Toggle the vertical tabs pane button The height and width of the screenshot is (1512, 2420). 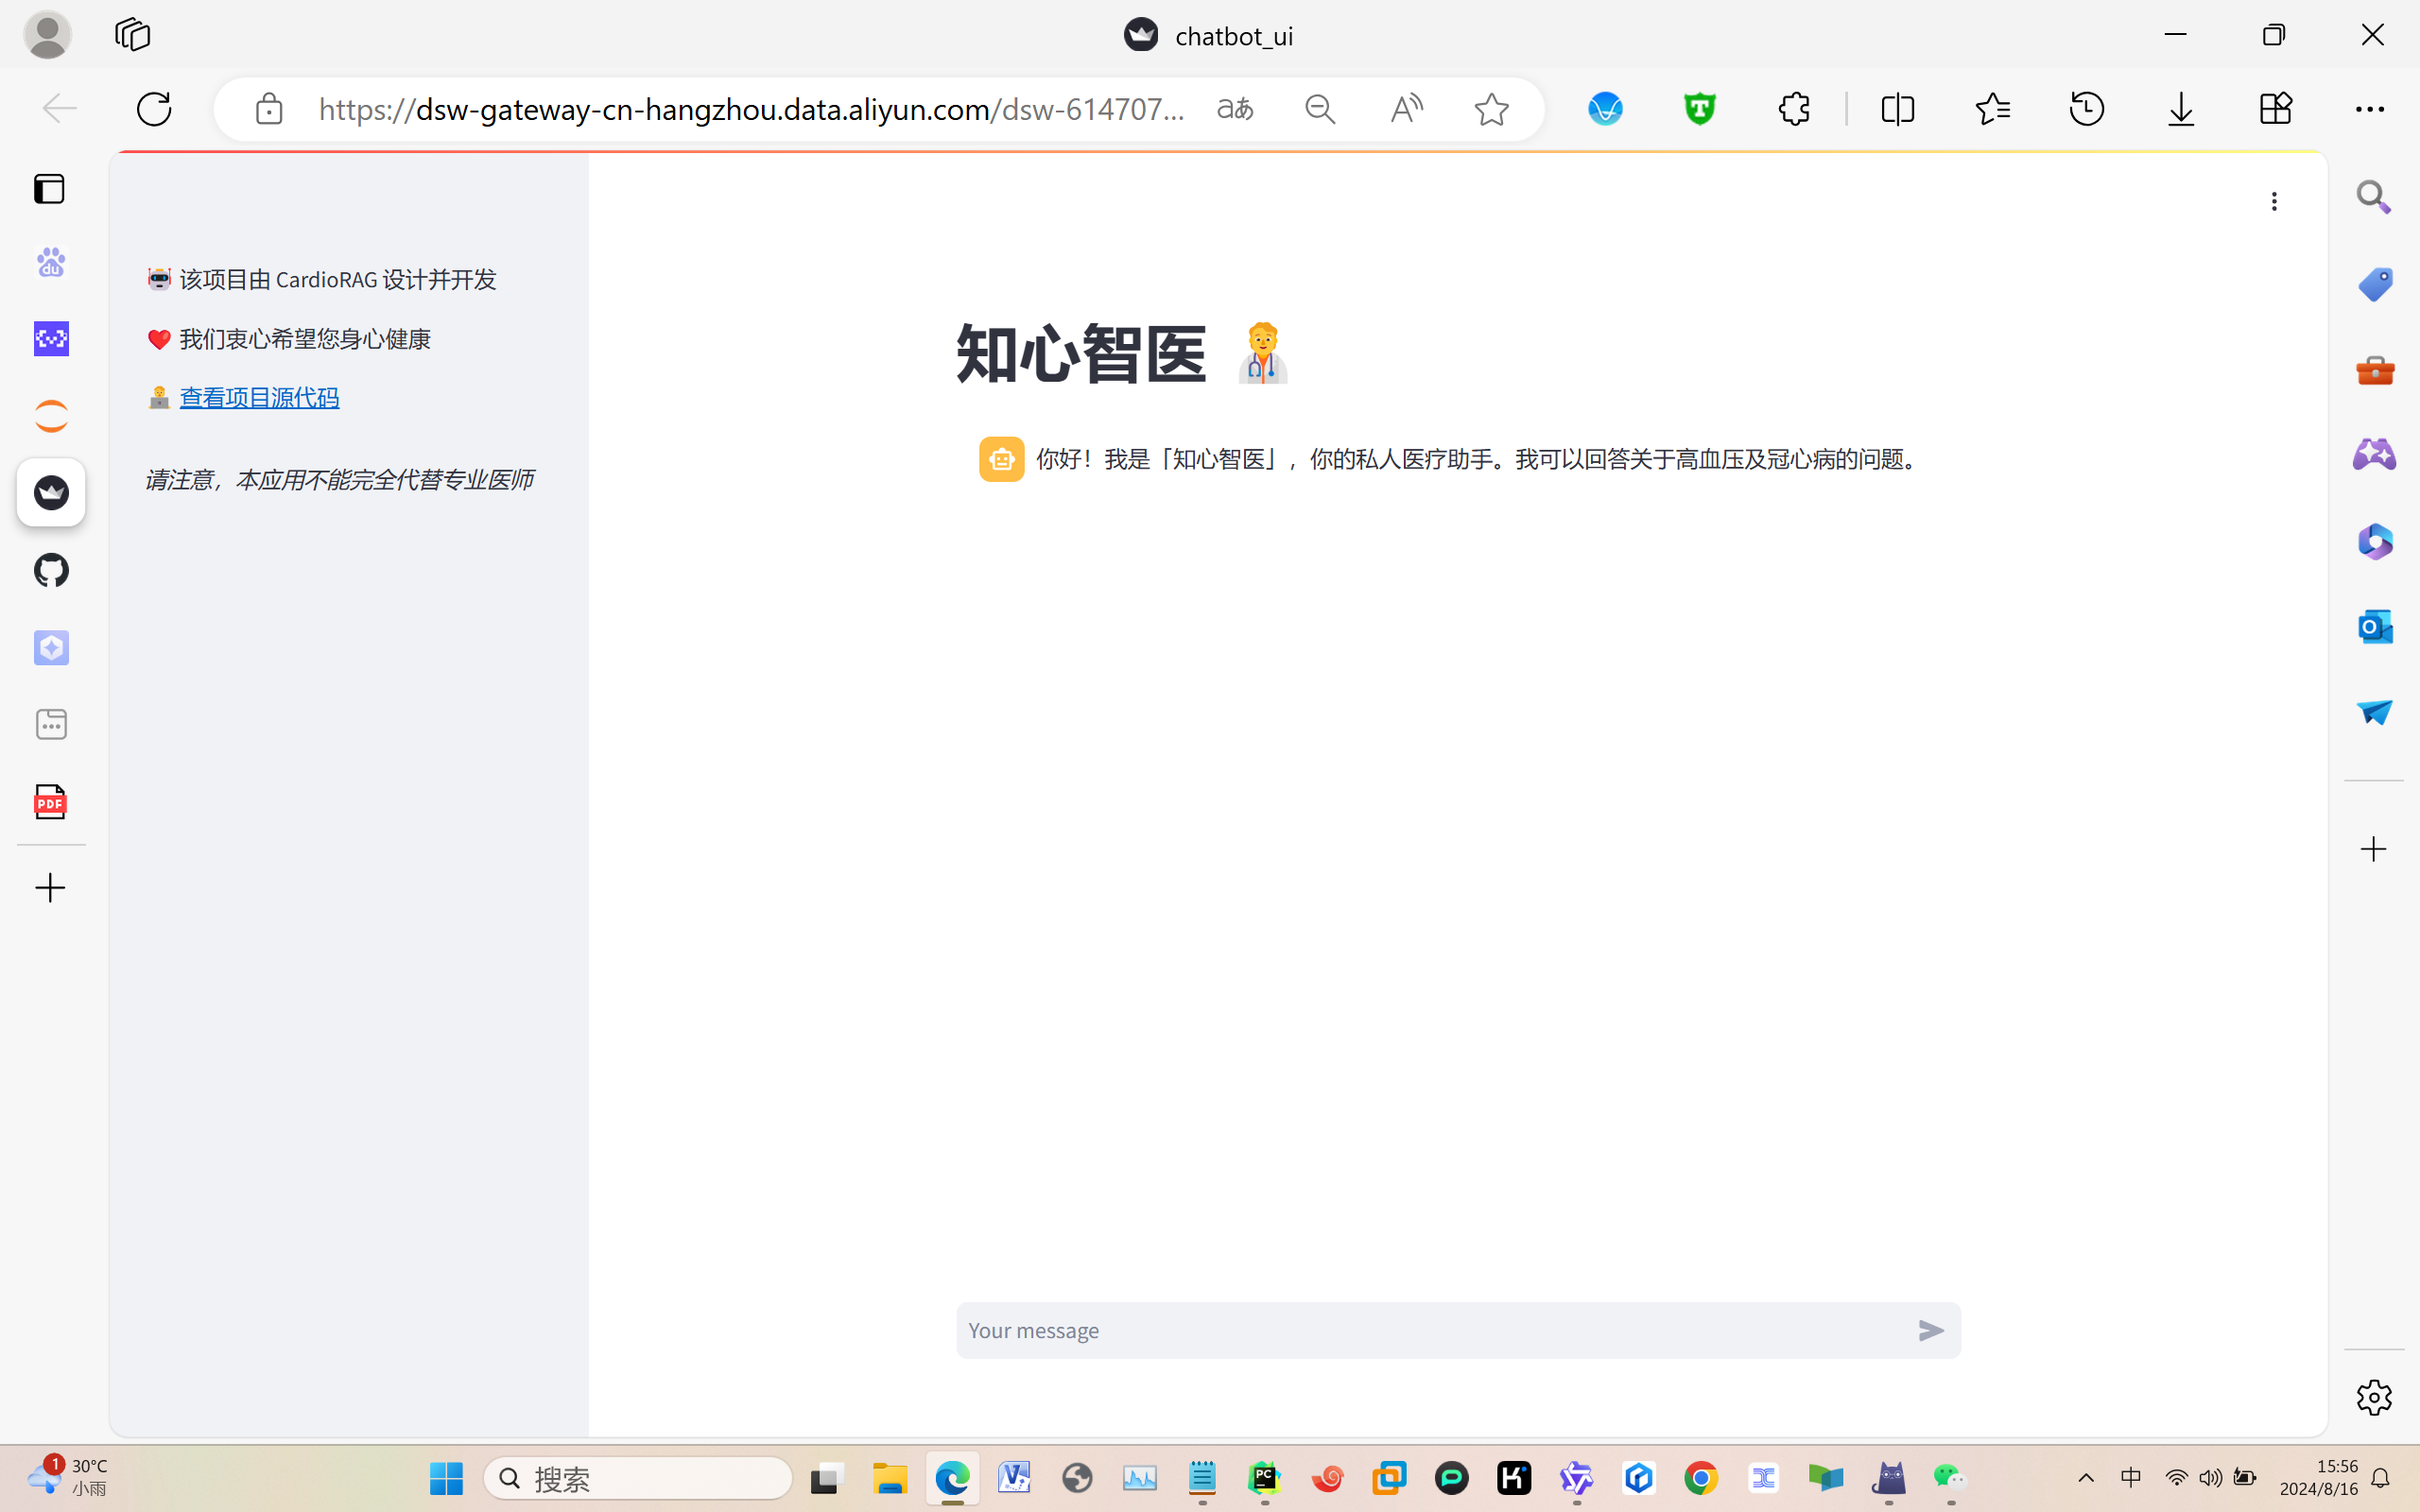(x=49, y=189)
